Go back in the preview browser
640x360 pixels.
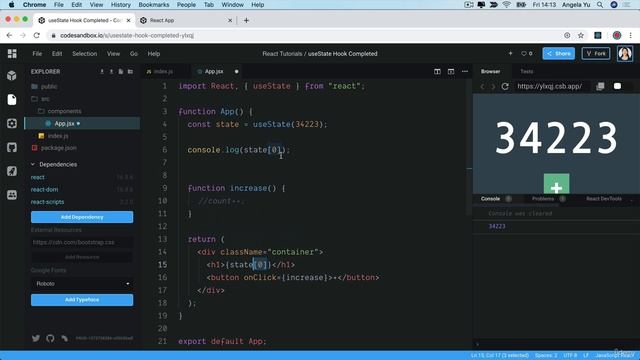click(x=482, y=87)
